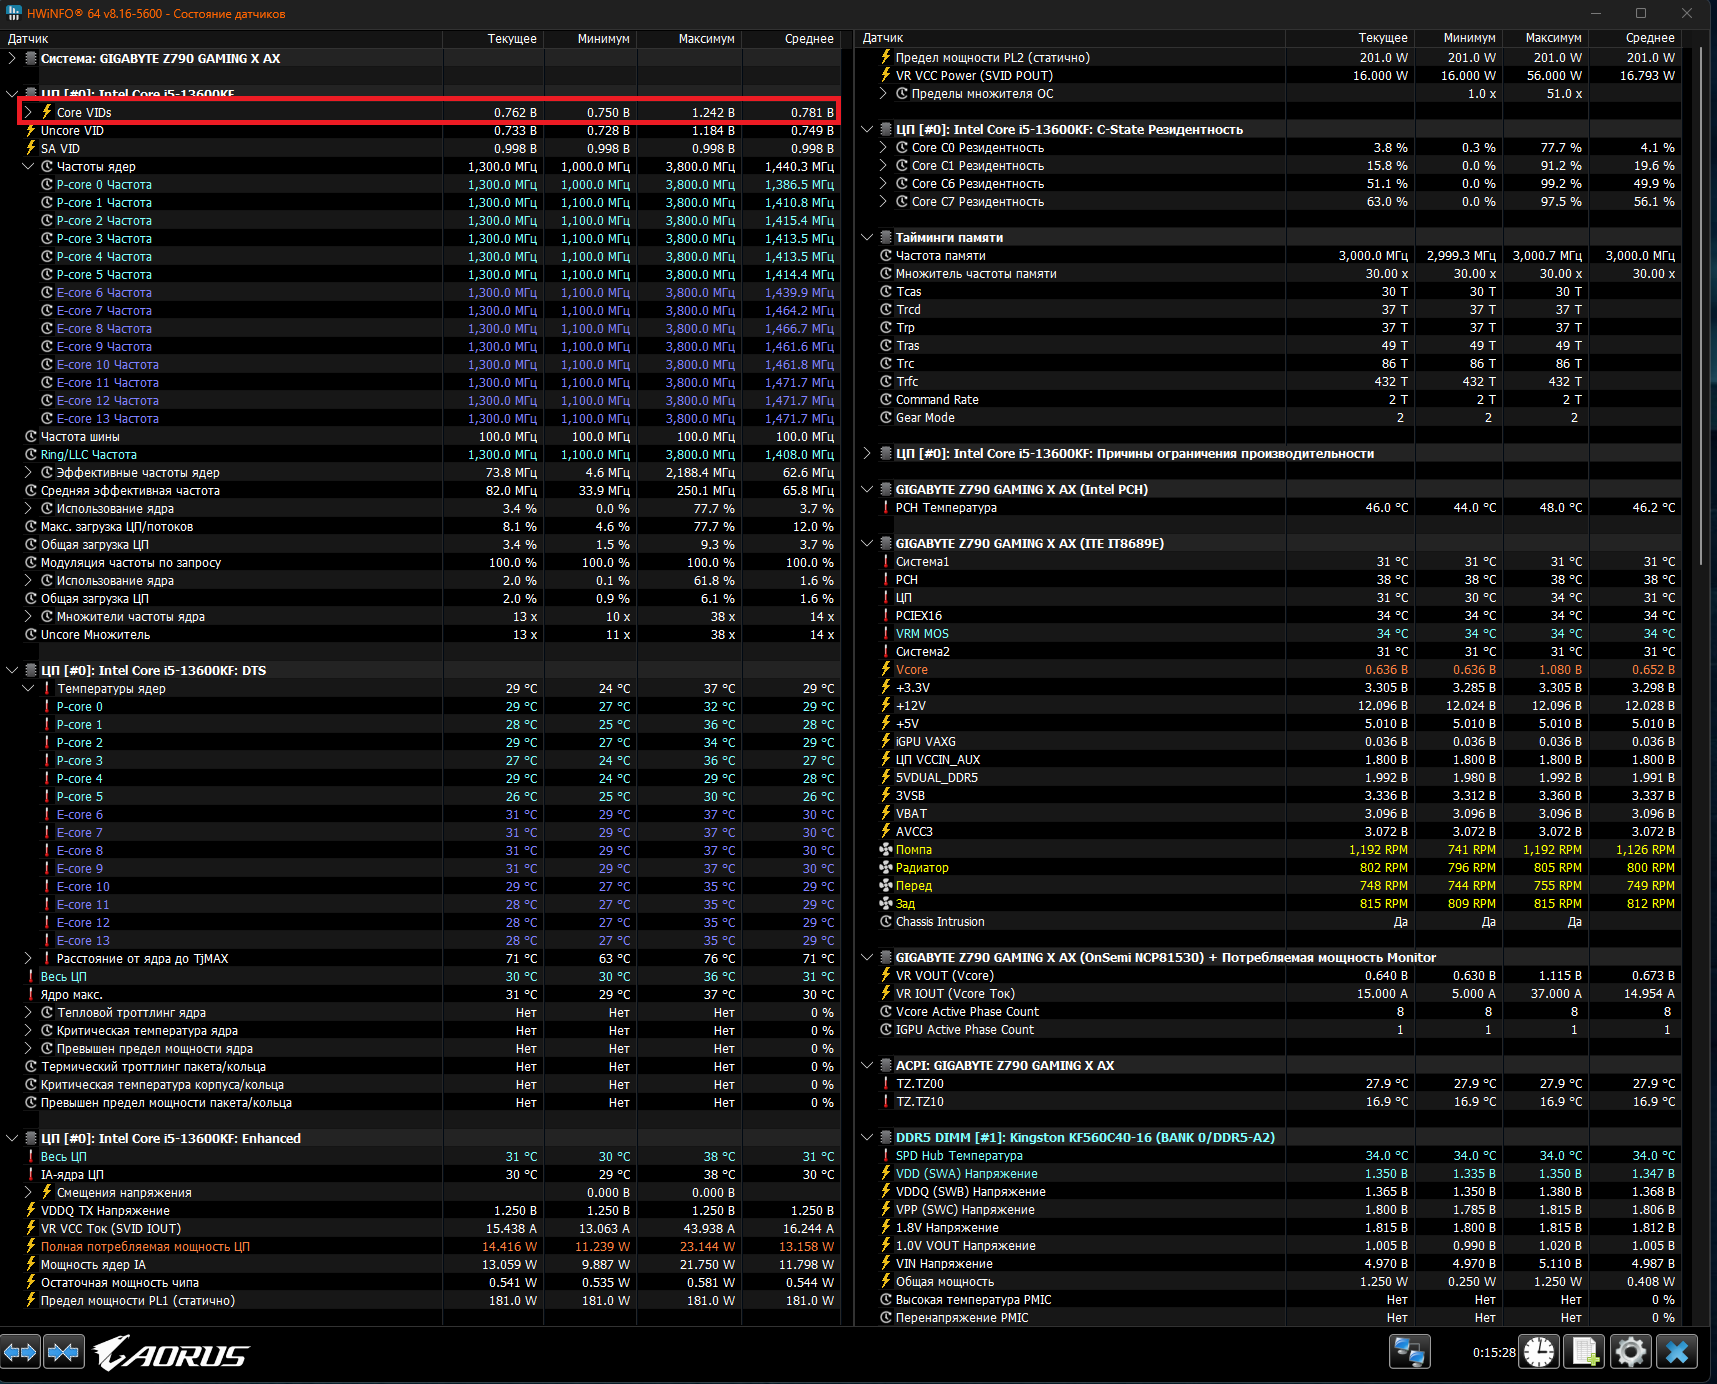Click the thermometer icon beside PCH Температура
This screenshot has height=1384, width=1717.
click(x=886, y=507)
